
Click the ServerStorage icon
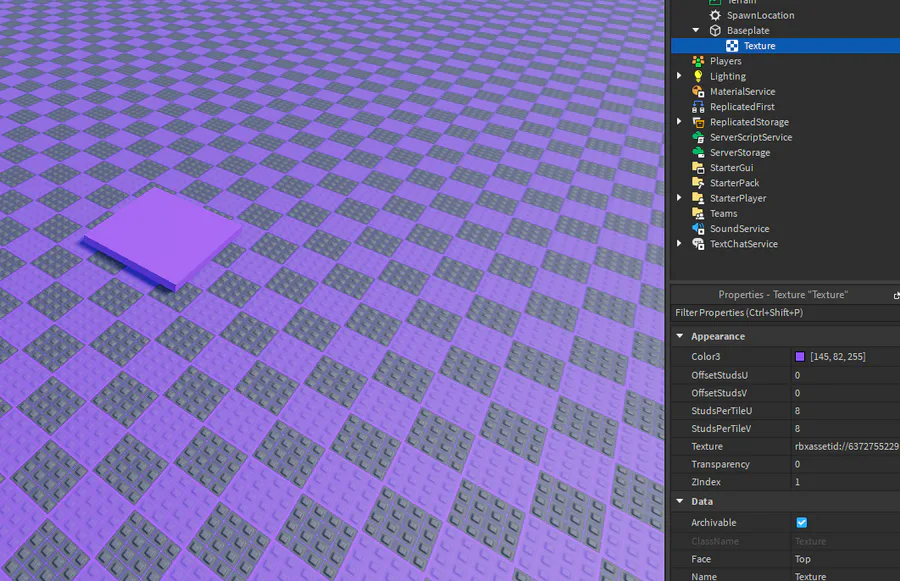pyautogui.click(x=698, y=152)
